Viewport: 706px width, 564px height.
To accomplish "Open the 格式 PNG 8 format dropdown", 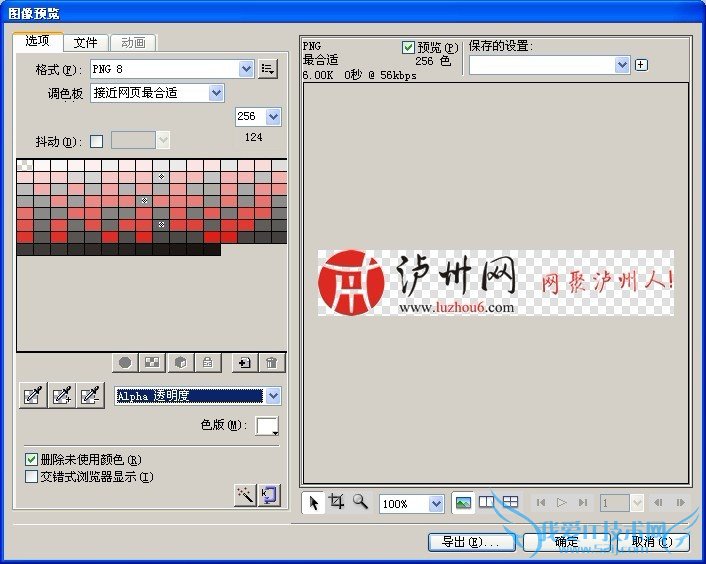I will click(246, 69).
